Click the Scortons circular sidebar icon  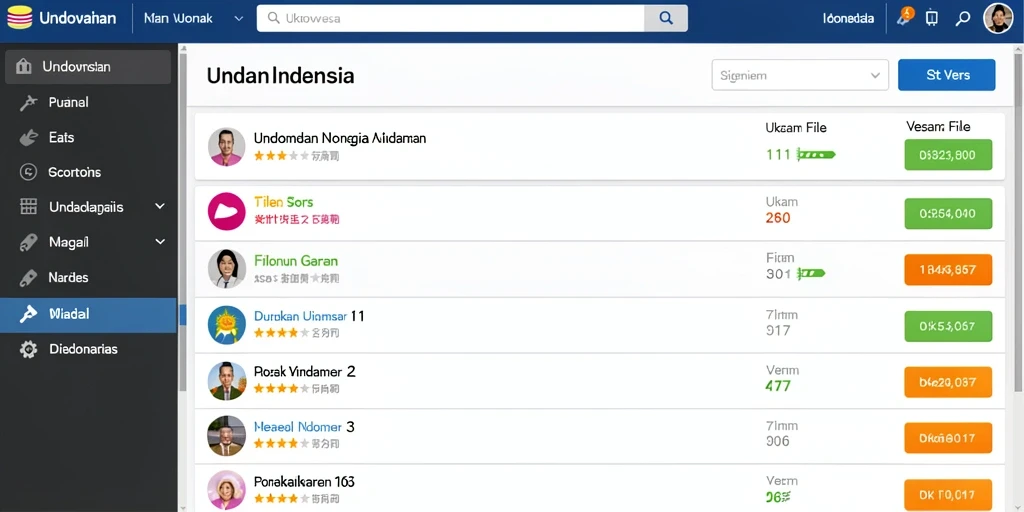(x=28, y=172)
